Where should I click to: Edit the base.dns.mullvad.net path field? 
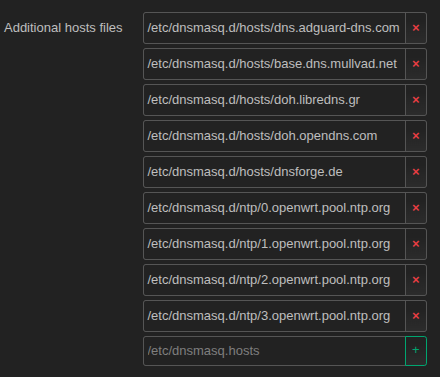pos(274,64)
